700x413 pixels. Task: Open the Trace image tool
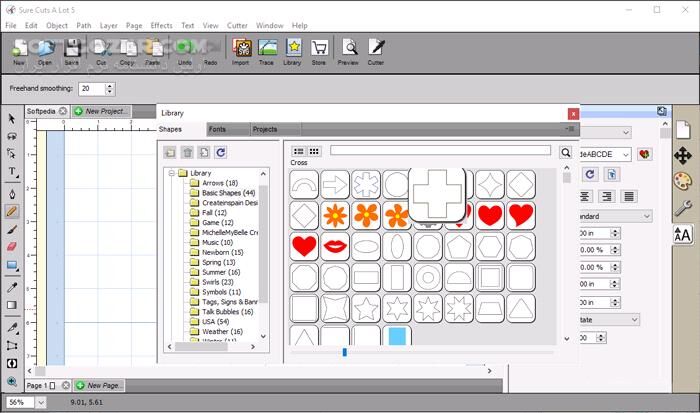click(267, 52)
